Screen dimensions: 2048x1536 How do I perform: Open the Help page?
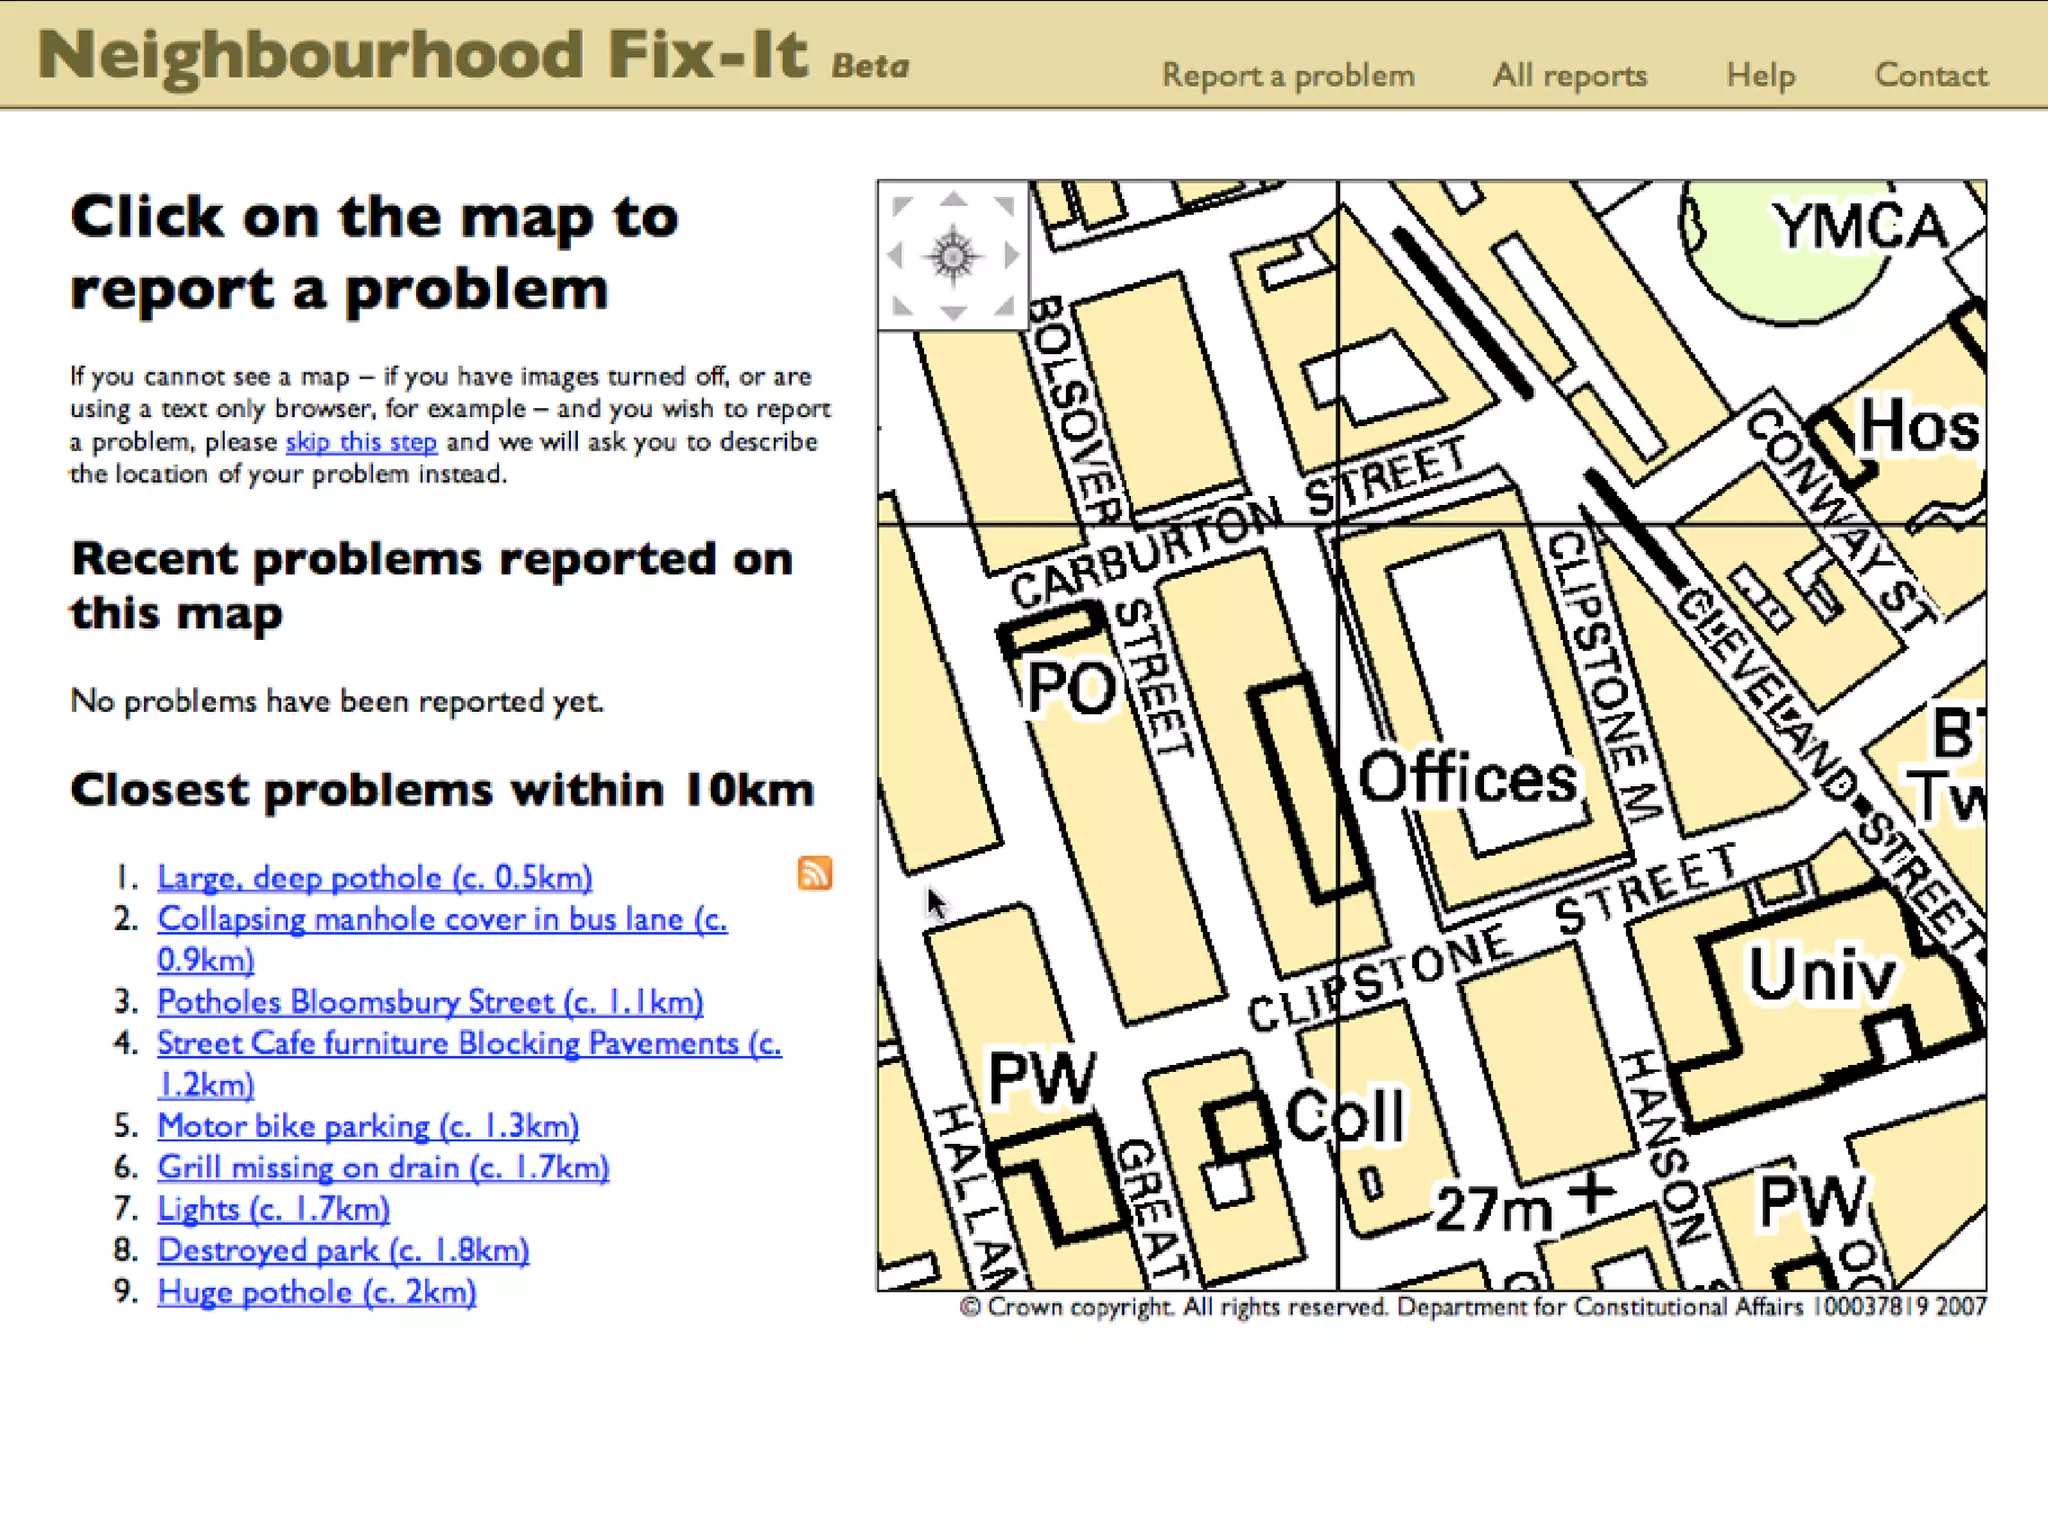1760,75
